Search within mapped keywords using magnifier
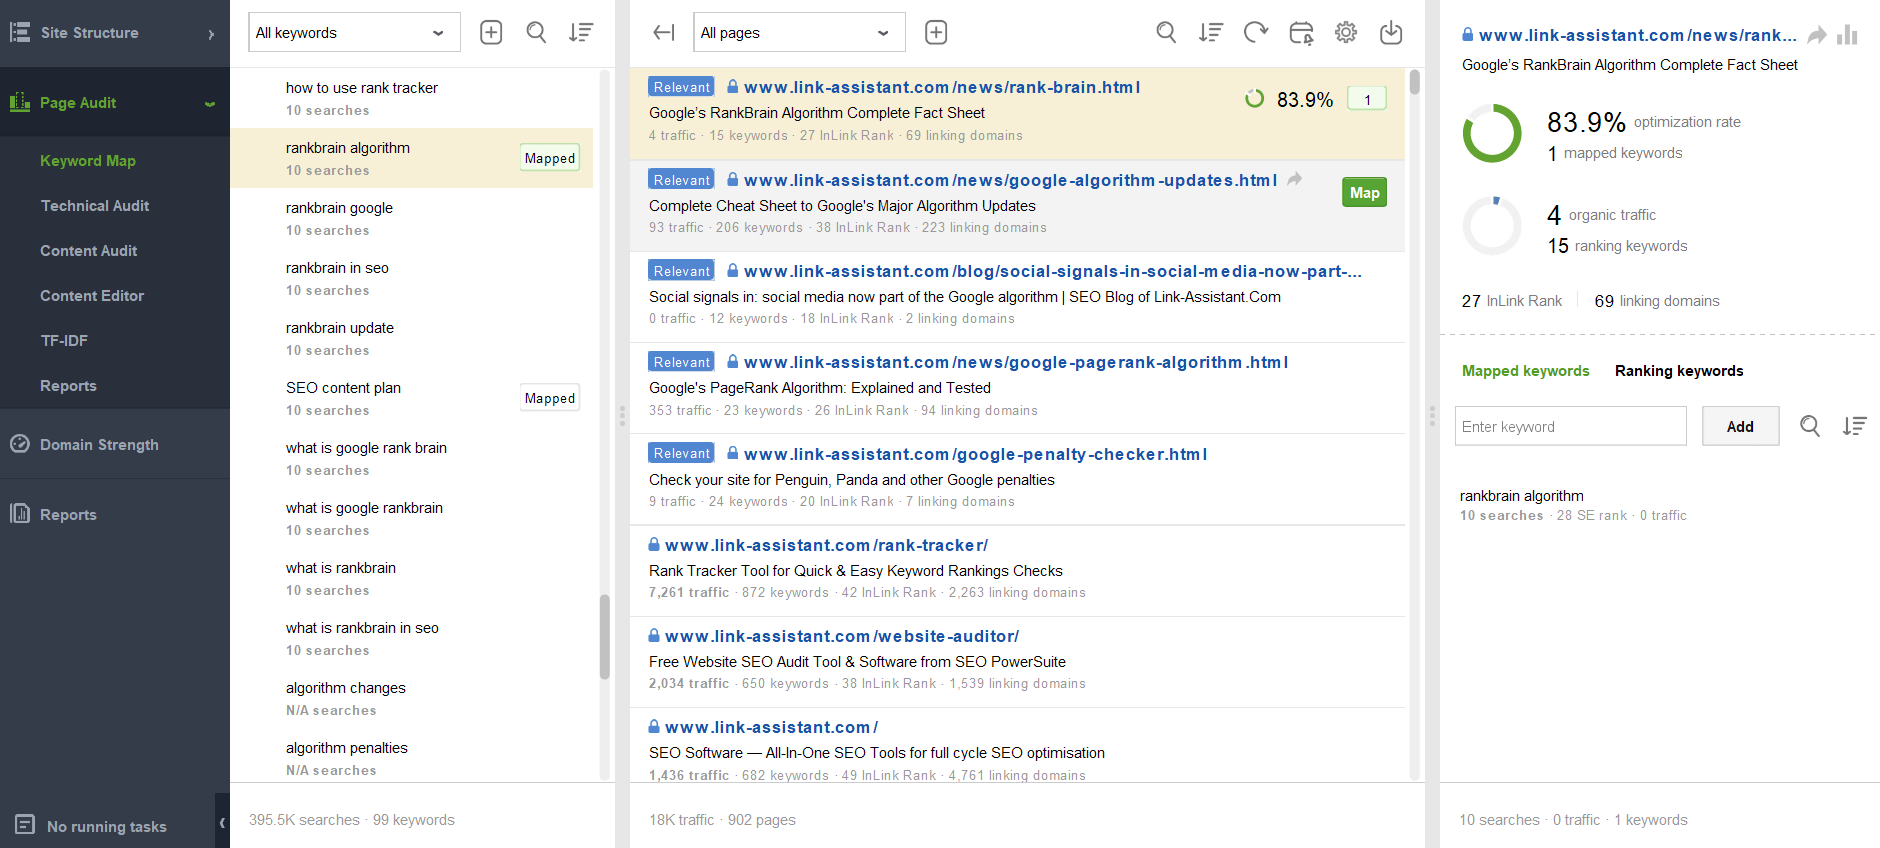 point(1810,426)
